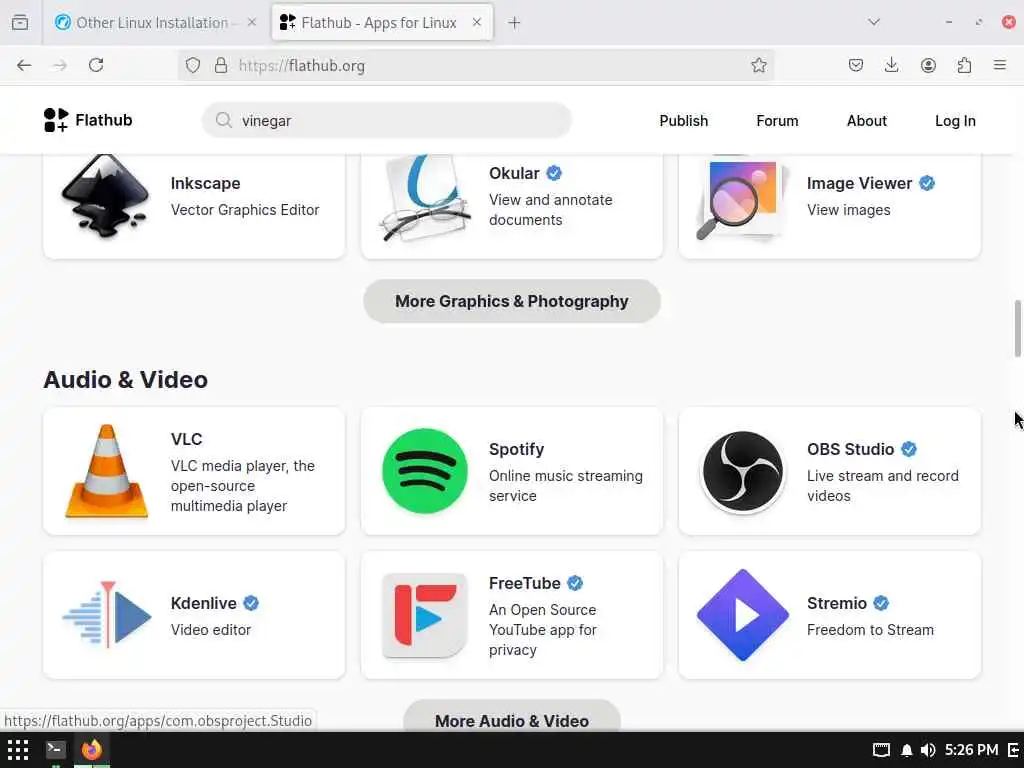Click 'Online music streaming service' text
Image resolution: width=1024 pixels, height=768 pixels.
click(566, 486)
